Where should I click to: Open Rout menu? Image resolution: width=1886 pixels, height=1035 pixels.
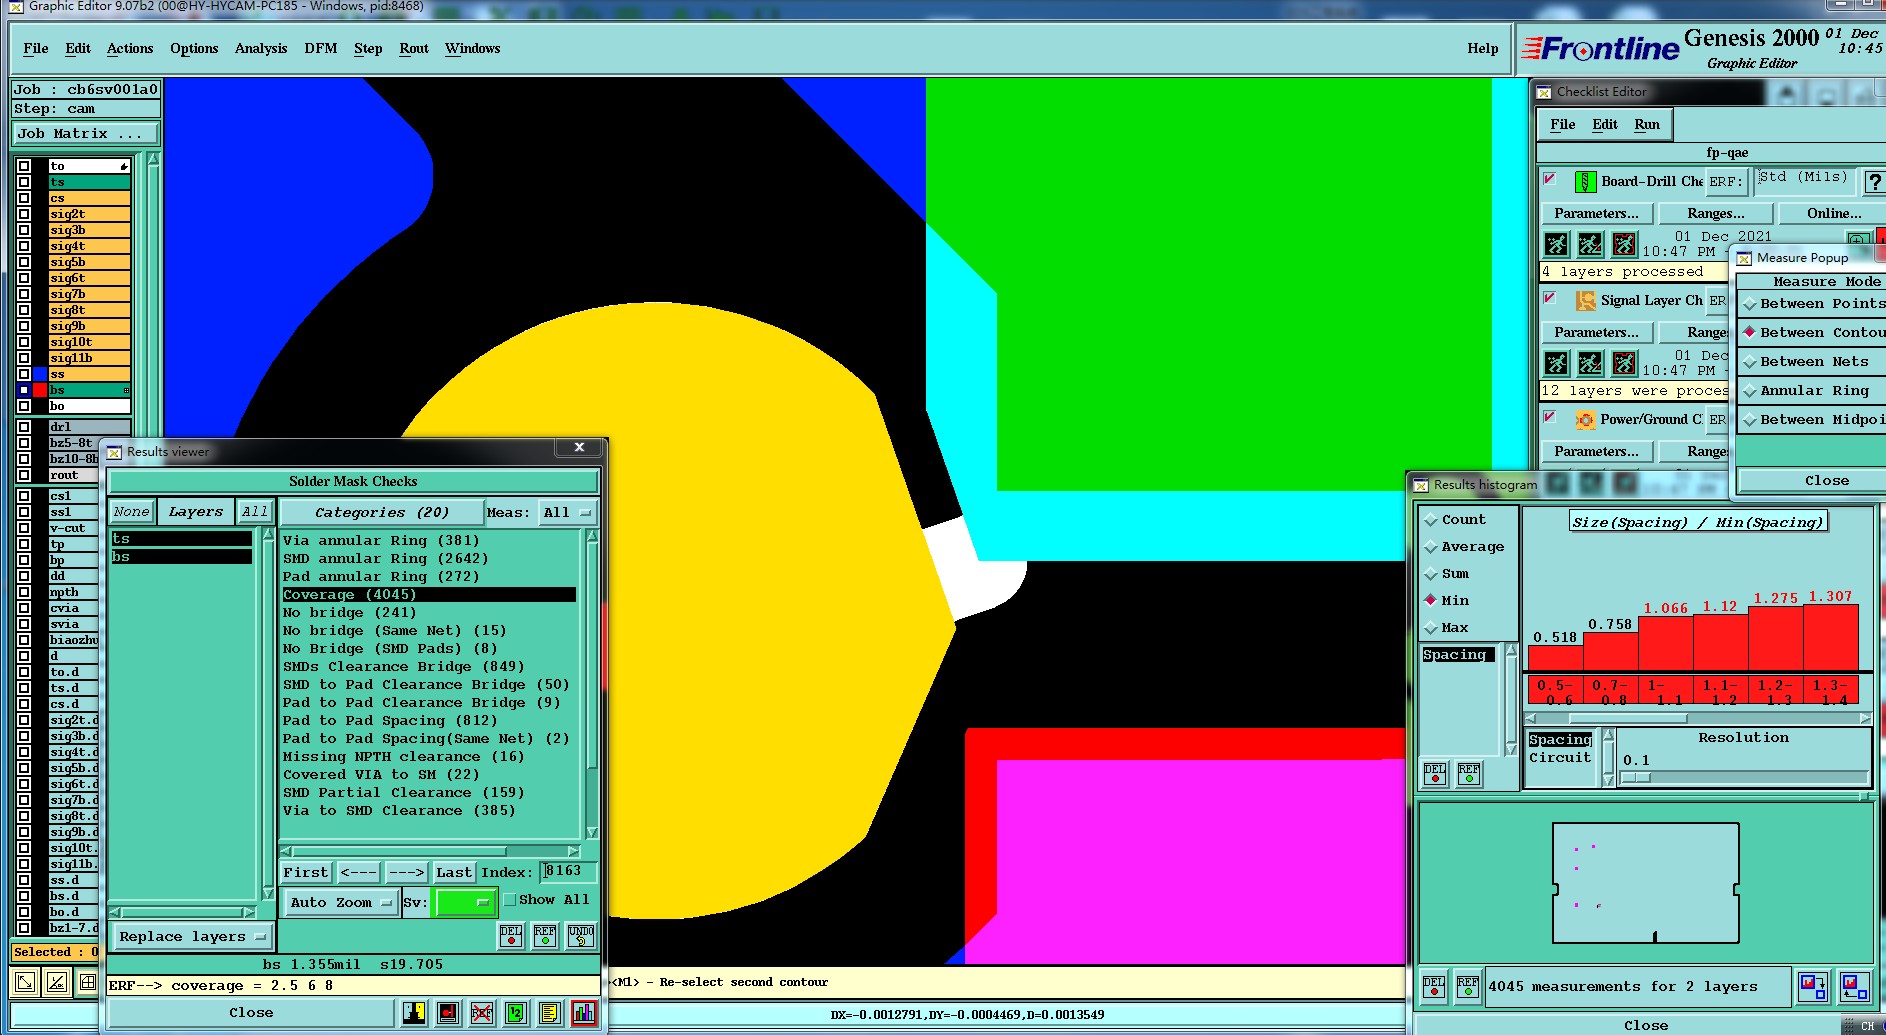coord(414,48)
